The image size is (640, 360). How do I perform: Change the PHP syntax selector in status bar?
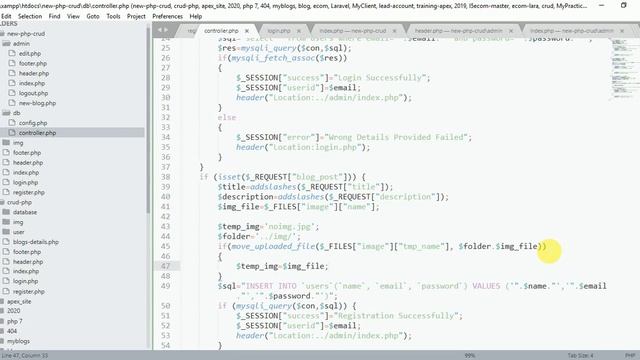tap(629, 356)
